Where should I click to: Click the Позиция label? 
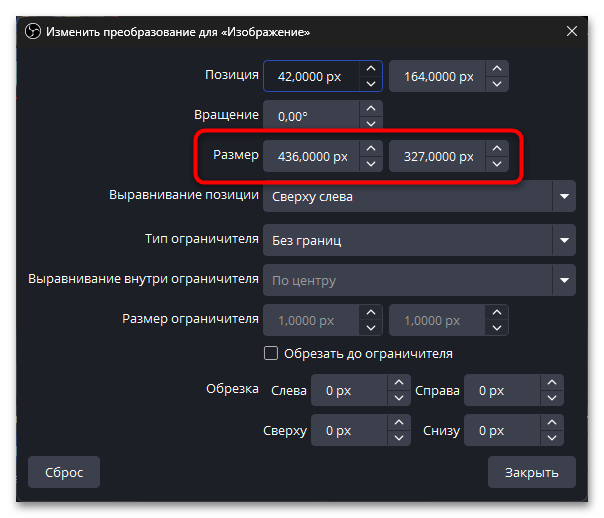[232, 75]
